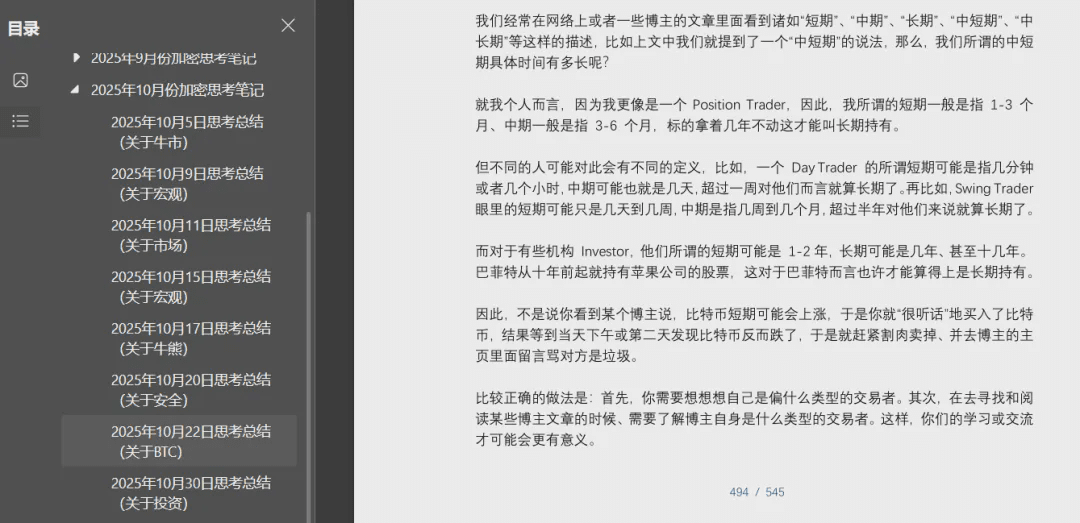Open the 2025年9月份加密思考笔记 bookmark
This screenshot has width=1080, height=523.
coord(173,58)
